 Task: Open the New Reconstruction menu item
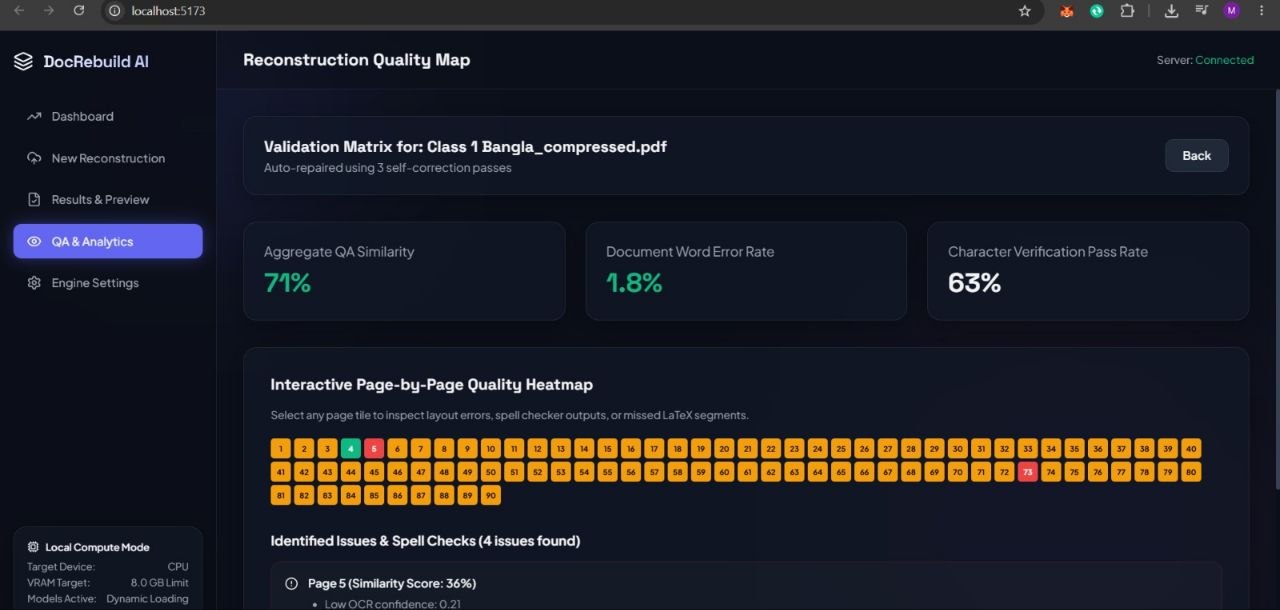point(108,158)
